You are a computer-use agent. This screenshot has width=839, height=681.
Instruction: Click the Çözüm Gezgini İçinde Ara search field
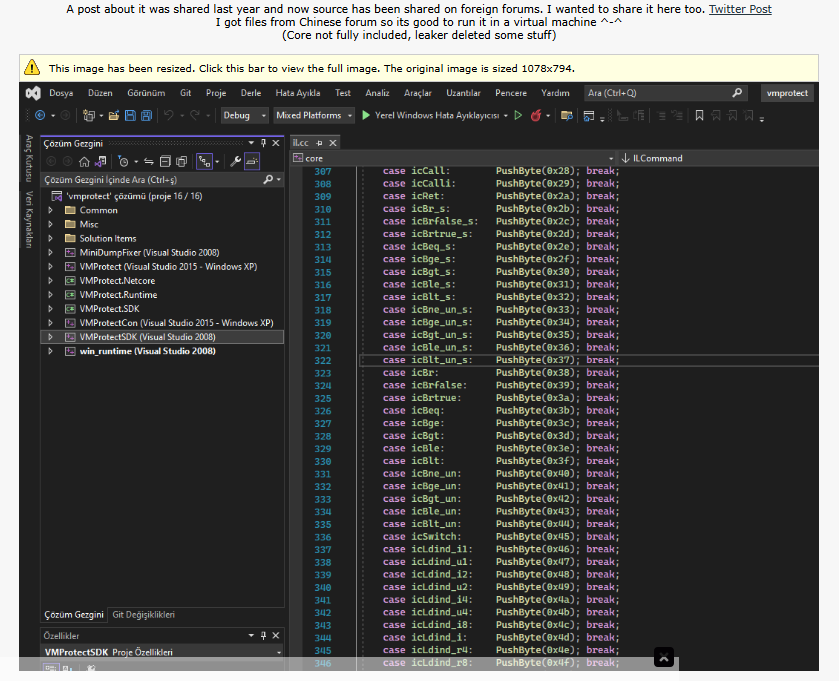click(162, 180)
